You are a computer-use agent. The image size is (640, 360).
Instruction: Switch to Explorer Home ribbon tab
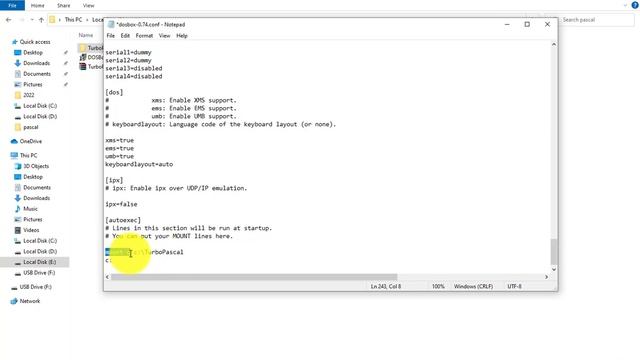click(38, 6)
